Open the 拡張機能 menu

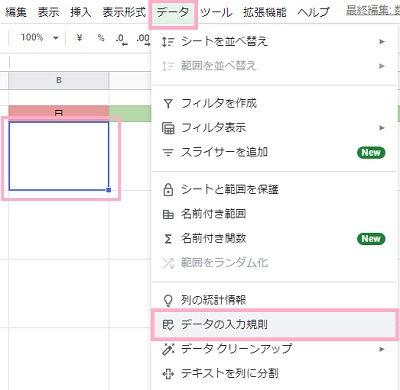point(265,13)
